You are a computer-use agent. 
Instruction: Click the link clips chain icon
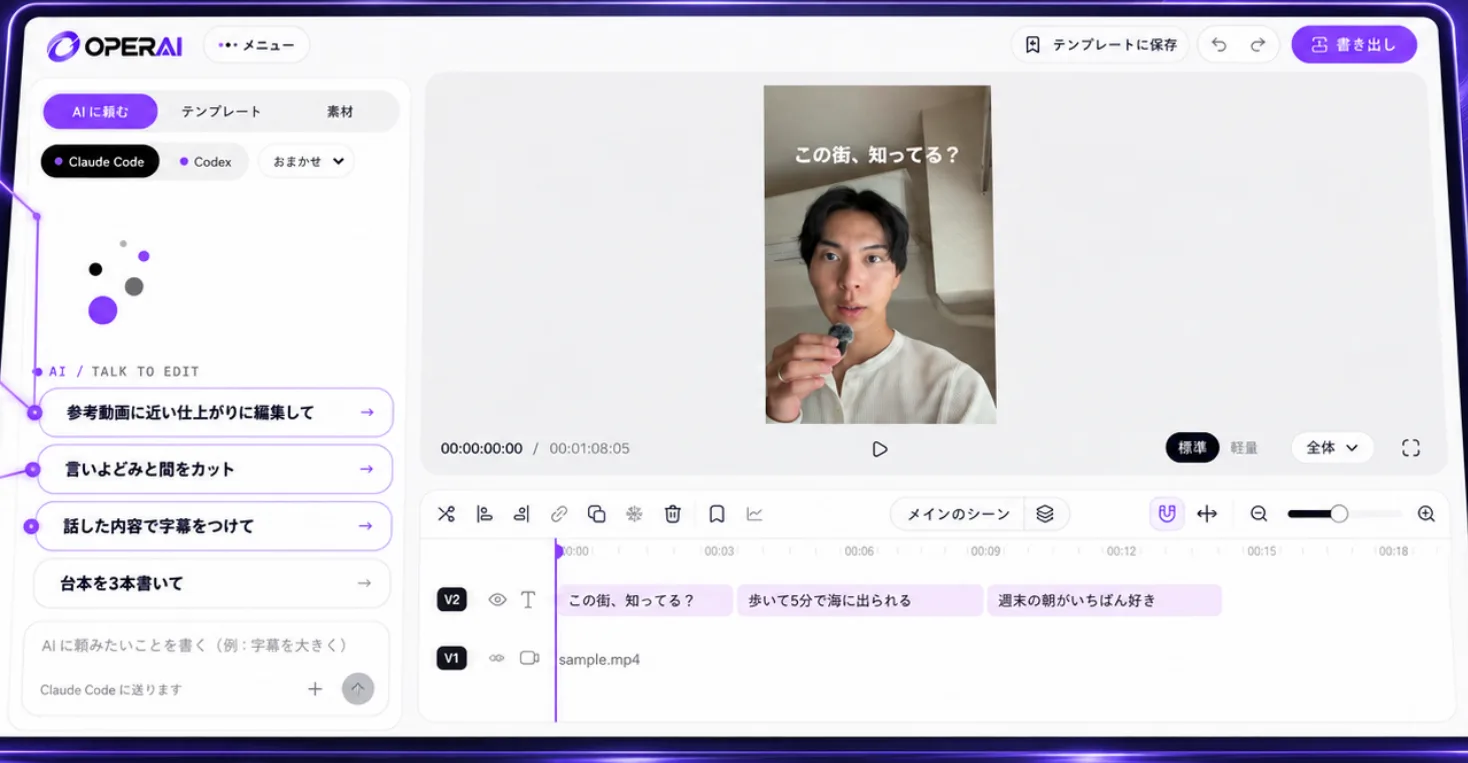click(x=559, y=514)
